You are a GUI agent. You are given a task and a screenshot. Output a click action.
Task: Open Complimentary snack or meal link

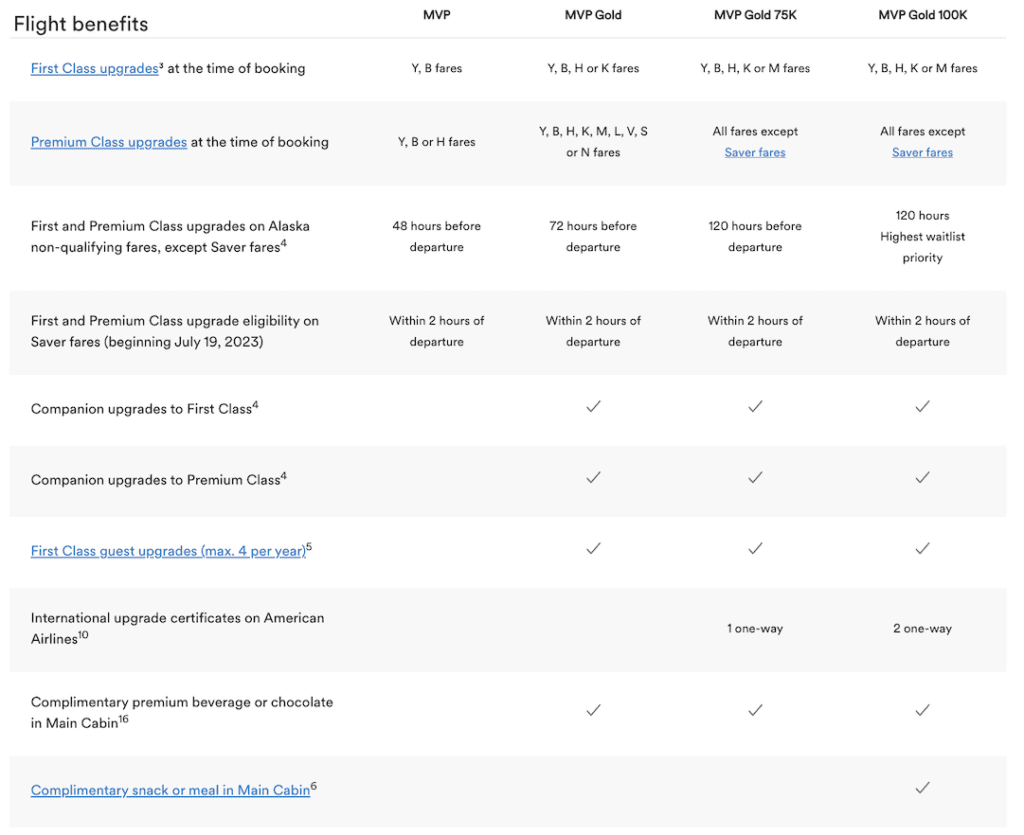(170, 790)
